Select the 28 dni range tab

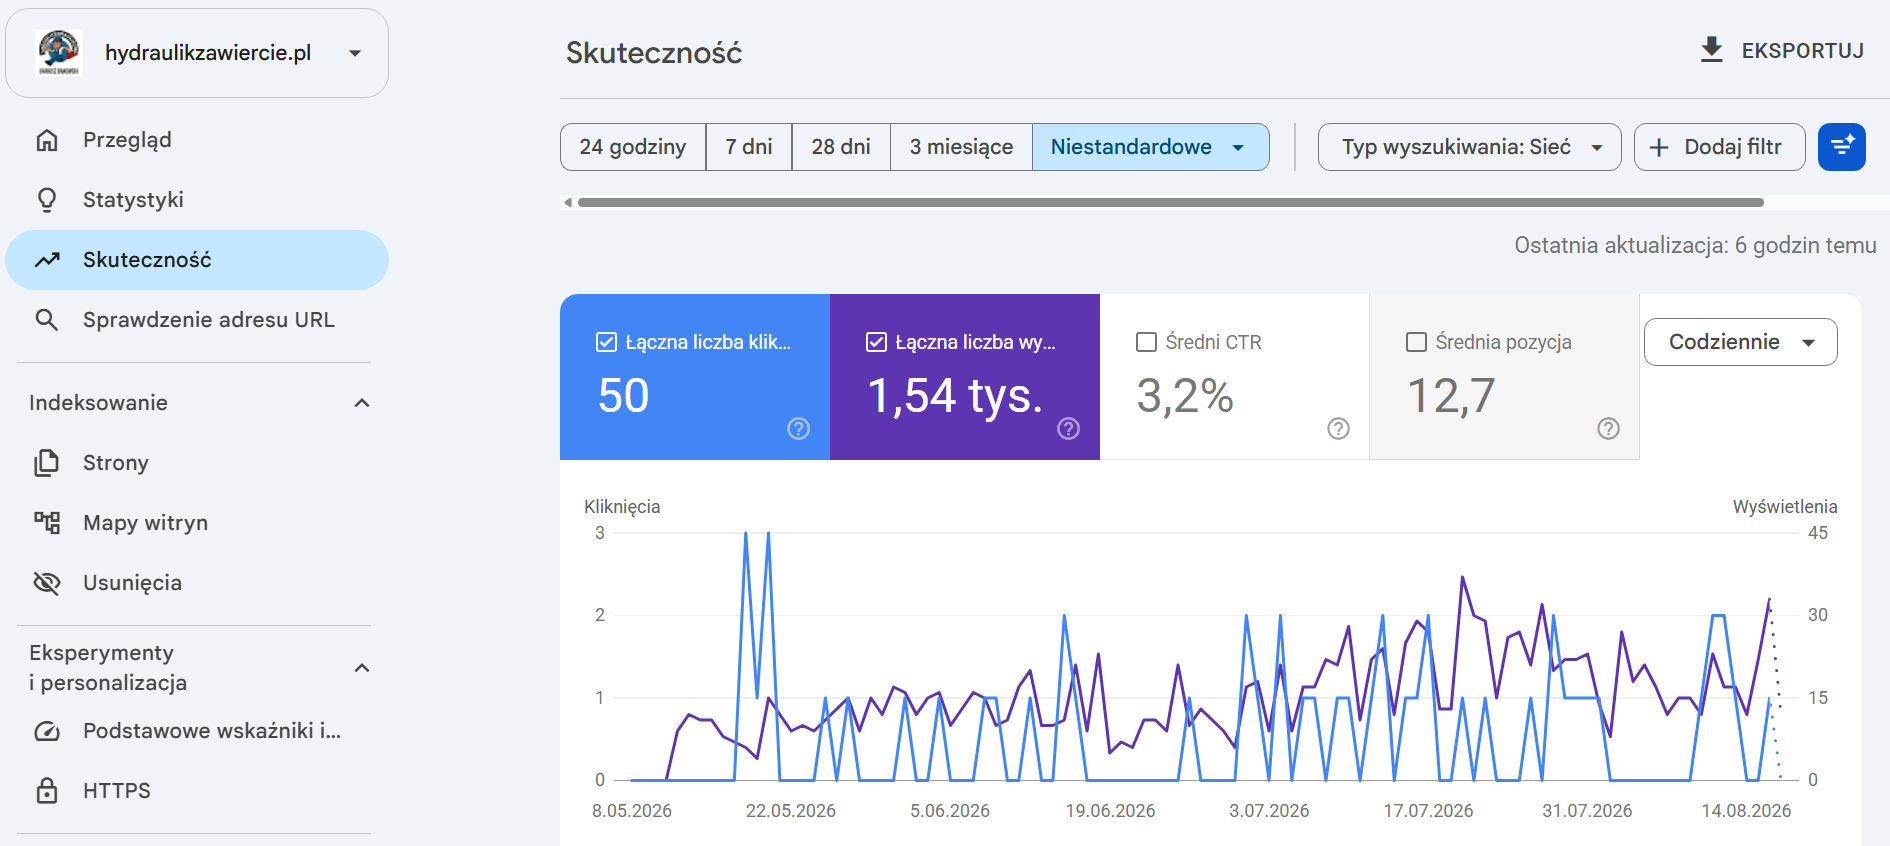tap(841, 147)
